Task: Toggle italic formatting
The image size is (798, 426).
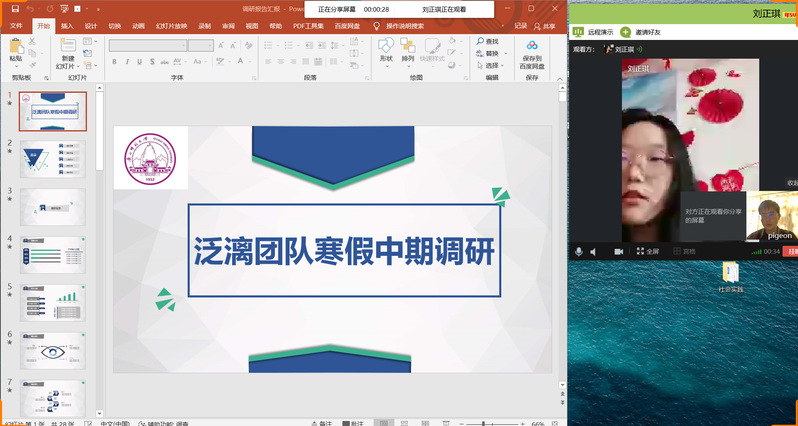Action: point(127,62)
